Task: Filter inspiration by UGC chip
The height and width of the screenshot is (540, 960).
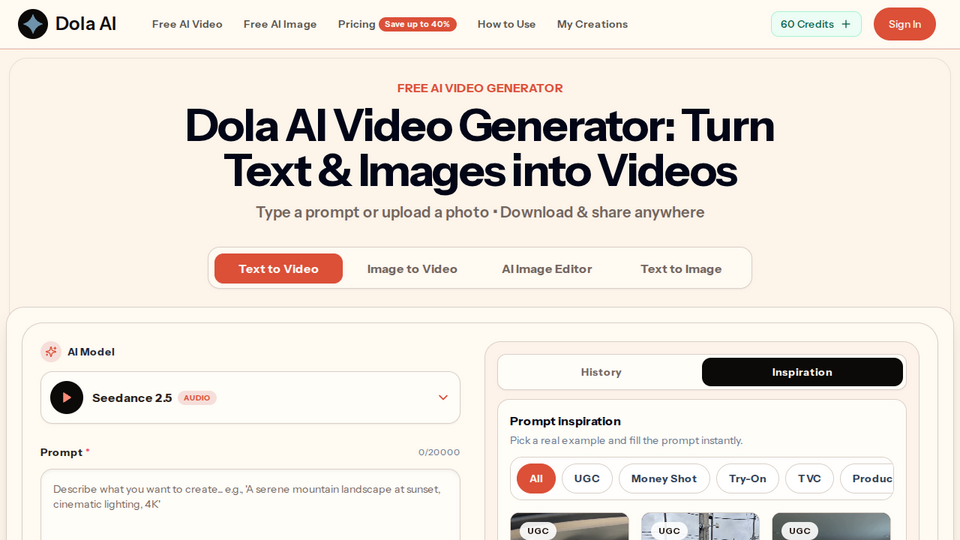Action: click(587, 479)
